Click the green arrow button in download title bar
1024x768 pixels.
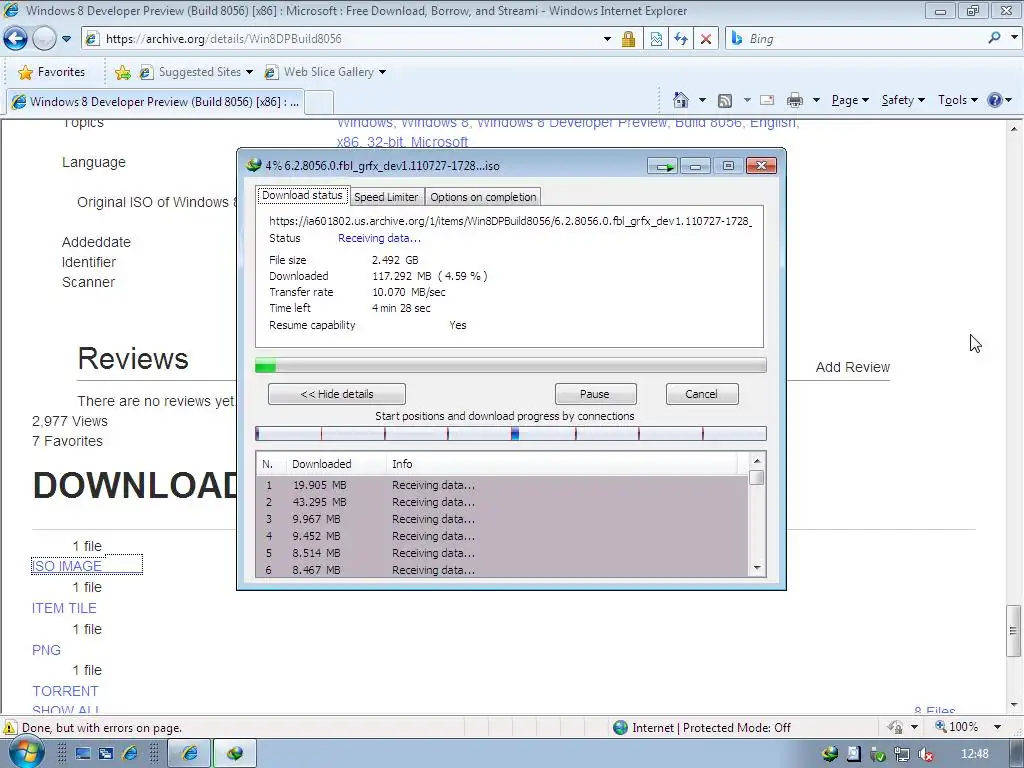pos(664,167)
